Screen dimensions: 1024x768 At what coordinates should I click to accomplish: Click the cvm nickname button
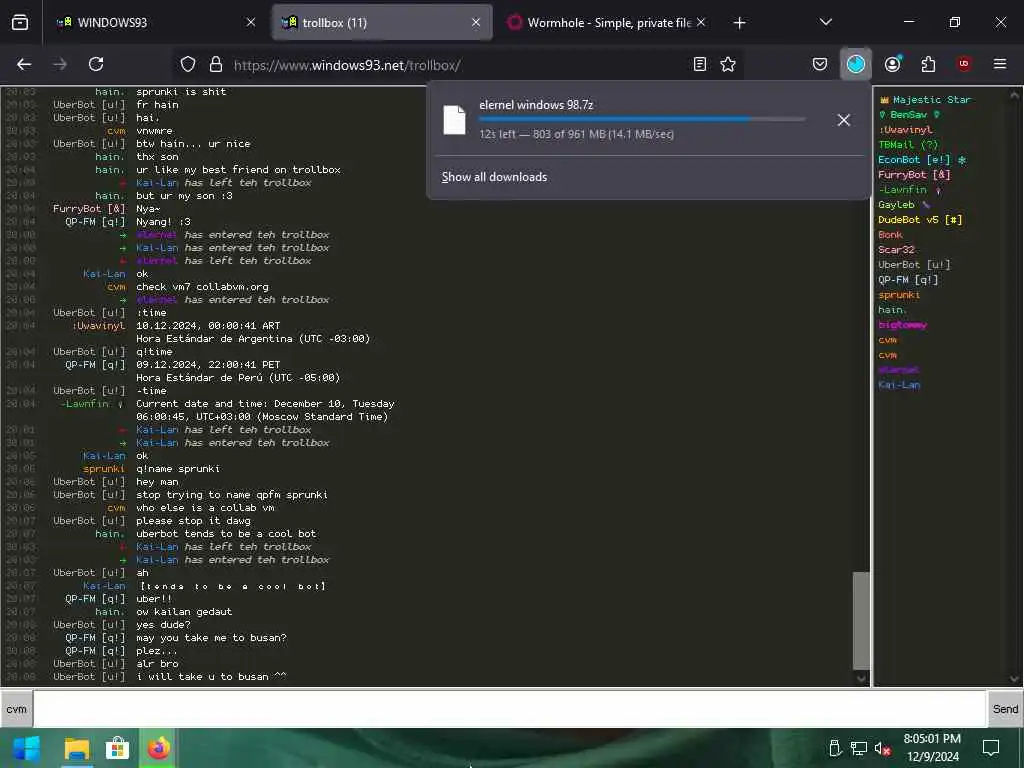click(x=16, y=709)
